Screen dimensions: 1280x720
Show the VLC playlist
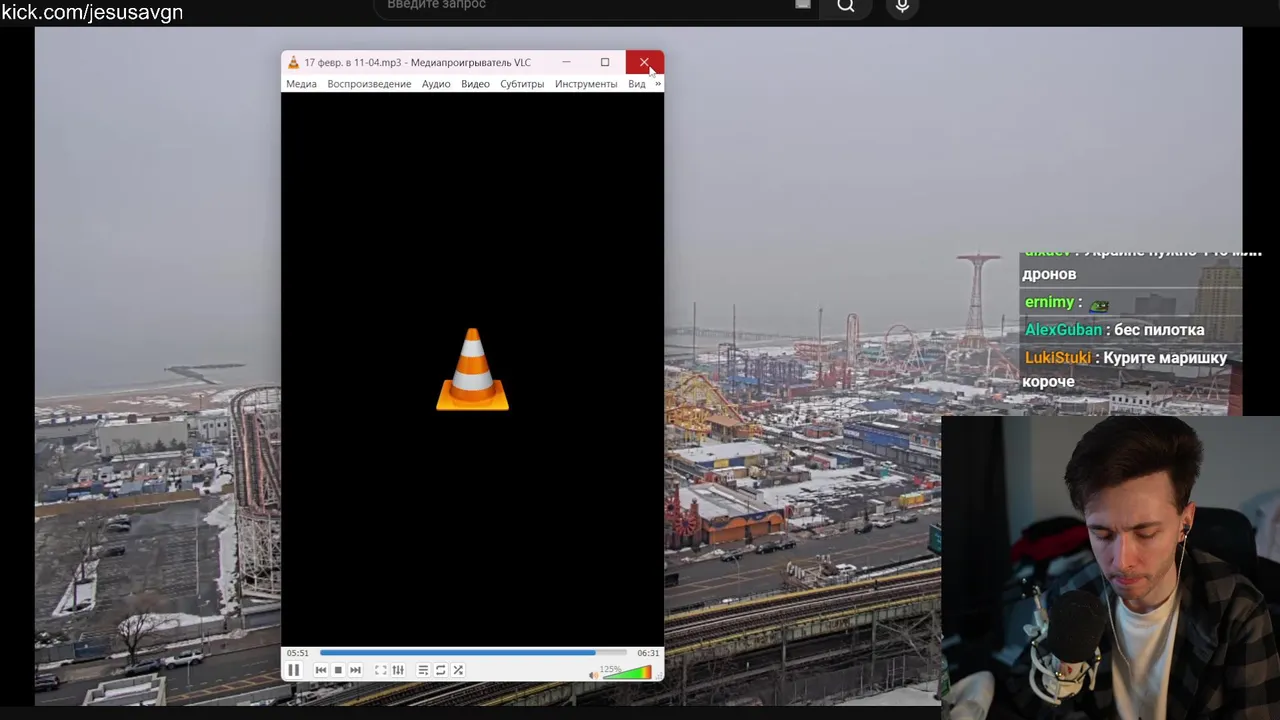[423, 670]
